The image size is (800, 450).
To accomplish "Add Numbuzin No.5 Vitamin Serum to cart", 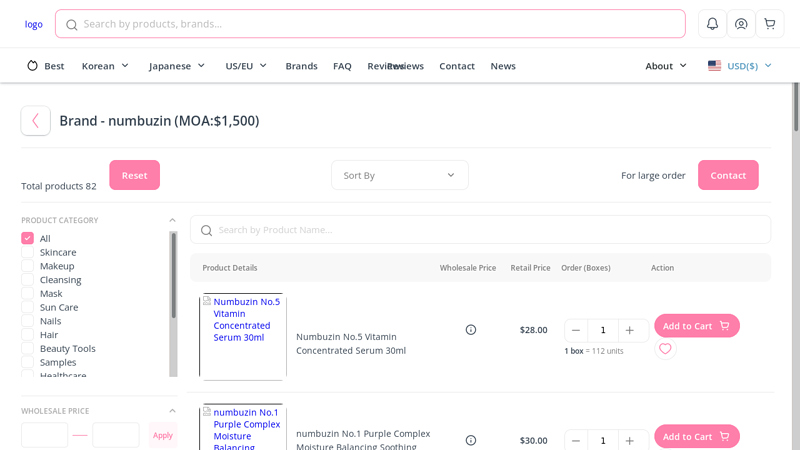I will (697, 326).
